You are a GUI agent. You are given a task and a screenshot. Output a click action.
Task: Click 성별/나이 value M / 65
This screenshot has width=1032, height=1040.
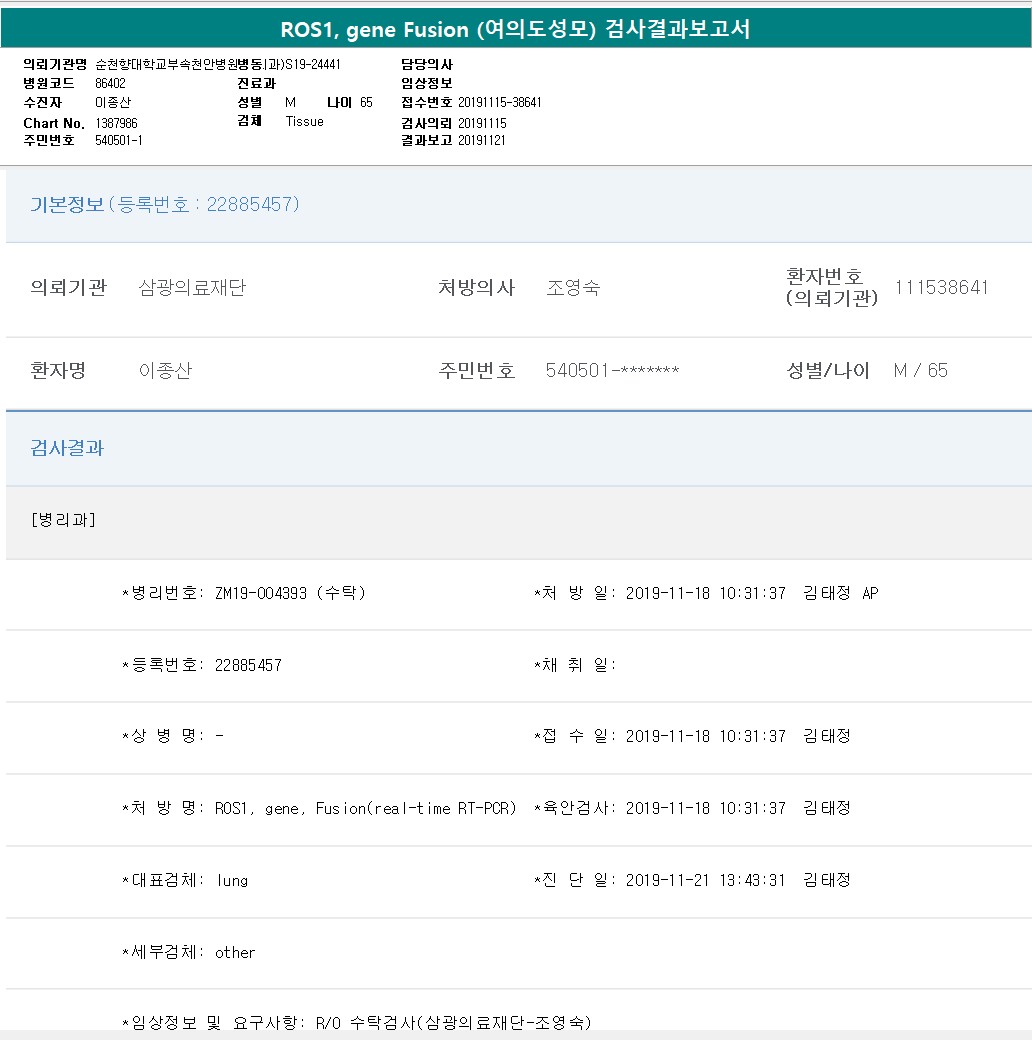920,371
